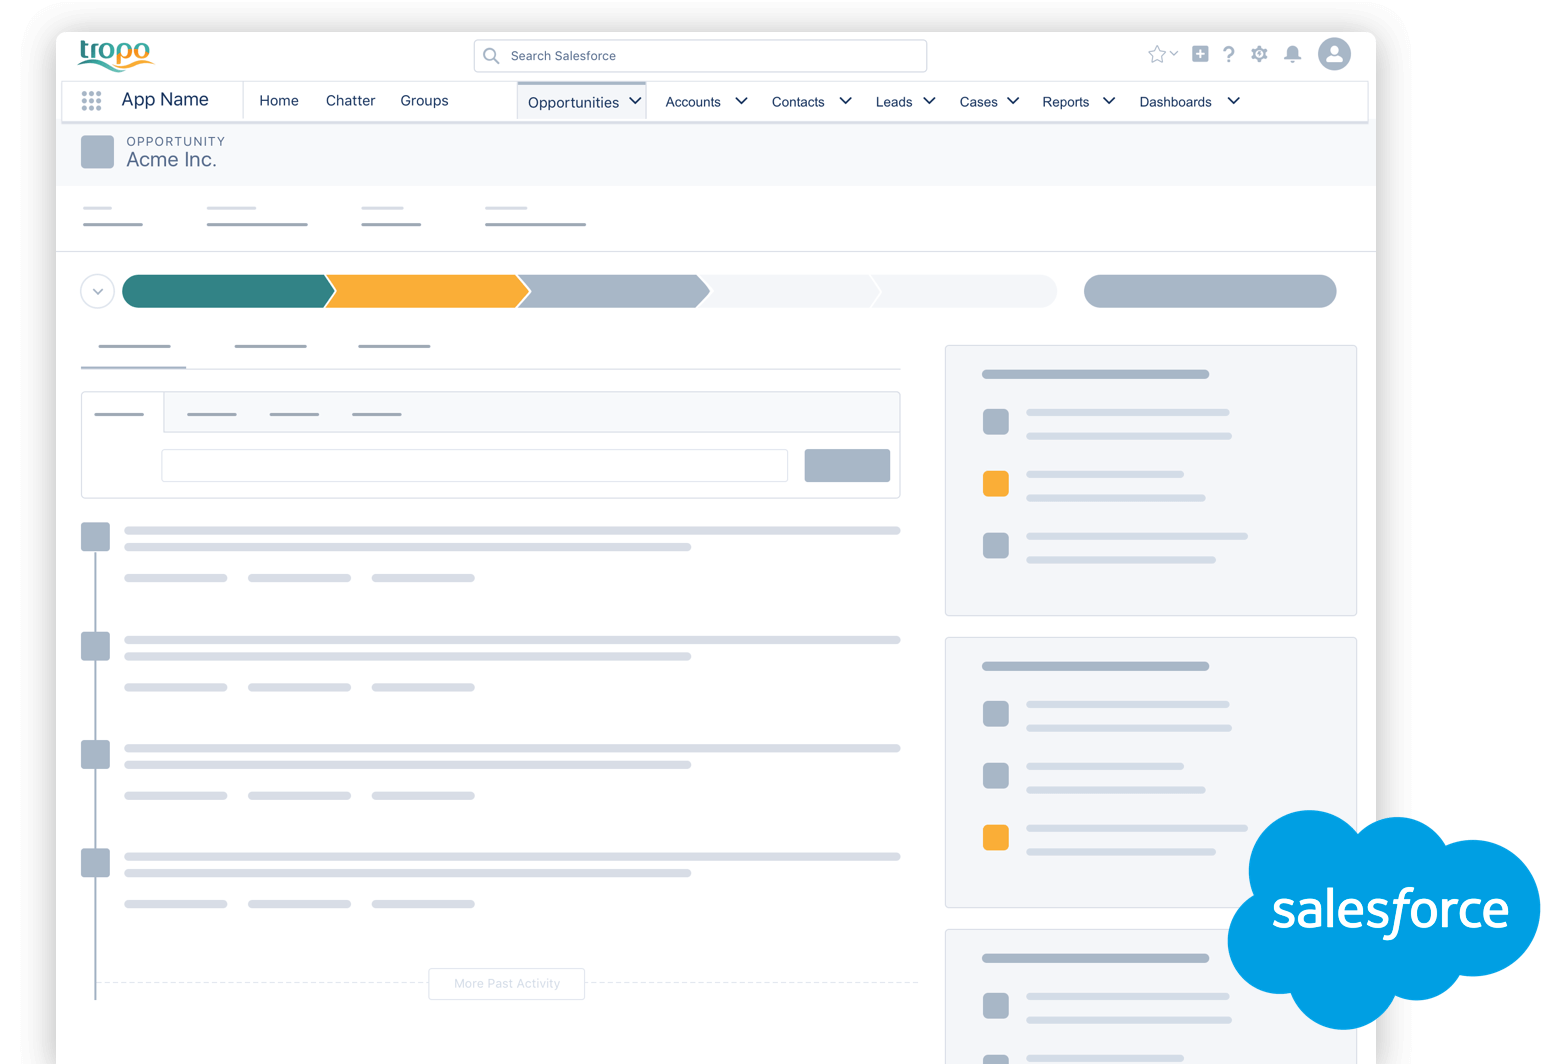Screen dimensions: 1548x1064
Task: Click the Tropo logo
Action: [x=115, y=54]
